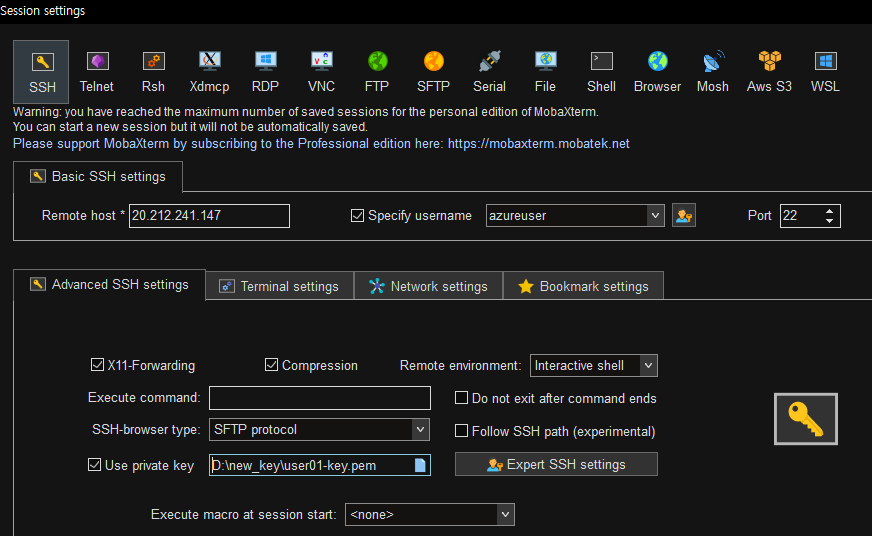Uncheck X11-Forwarding

(97, 365)
